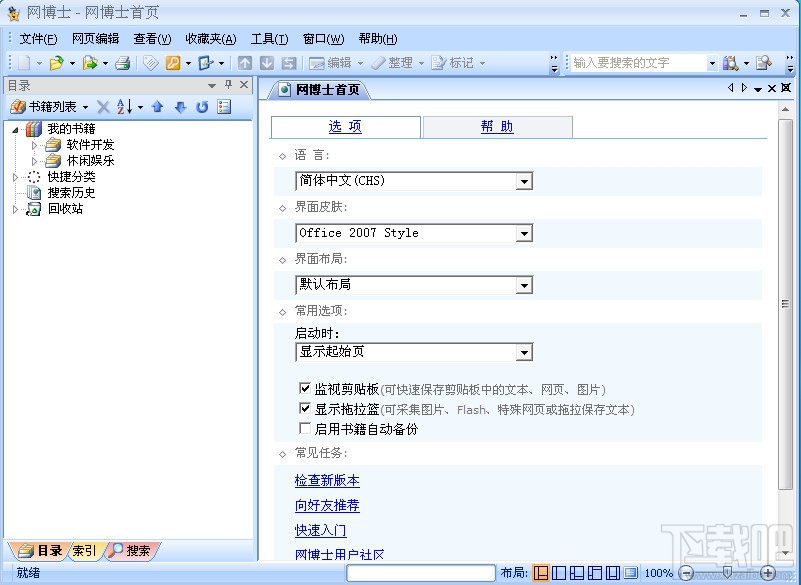Open the 语言 dropdown showing 简体中文(CHS)

(525, 181)
